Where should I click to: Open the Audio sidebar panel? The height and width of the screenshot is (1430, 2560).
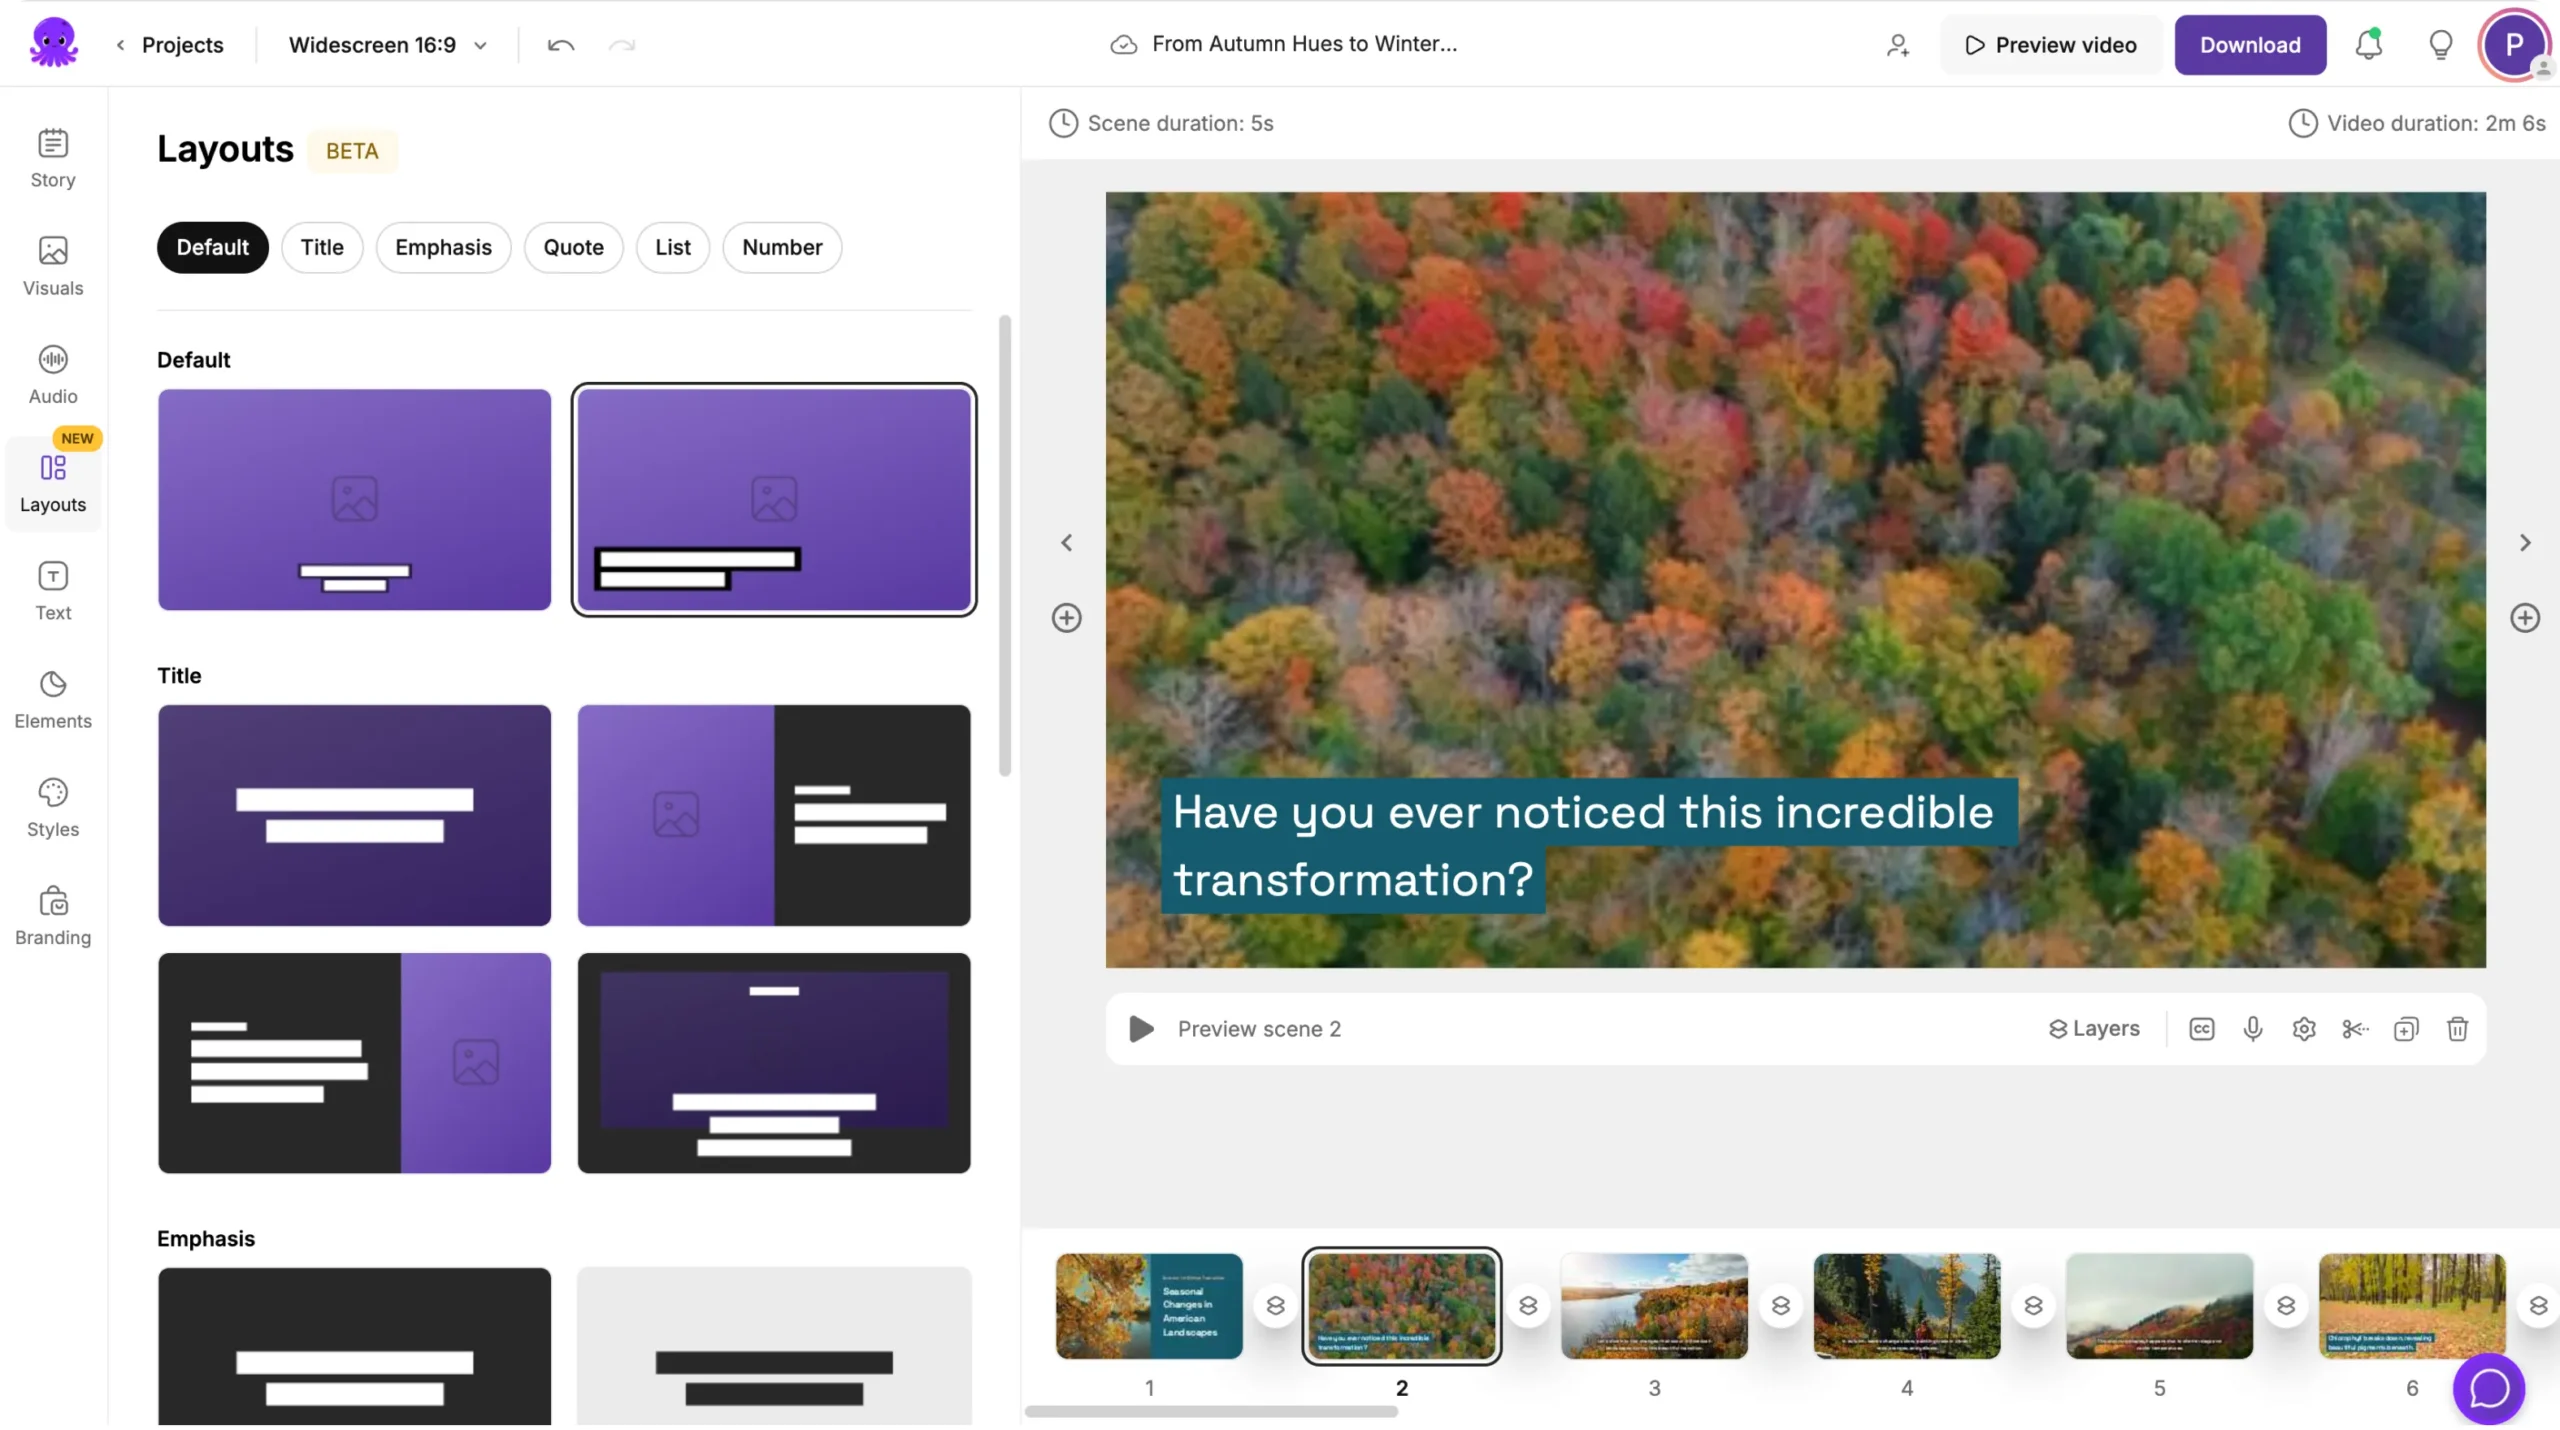point(53,375)
